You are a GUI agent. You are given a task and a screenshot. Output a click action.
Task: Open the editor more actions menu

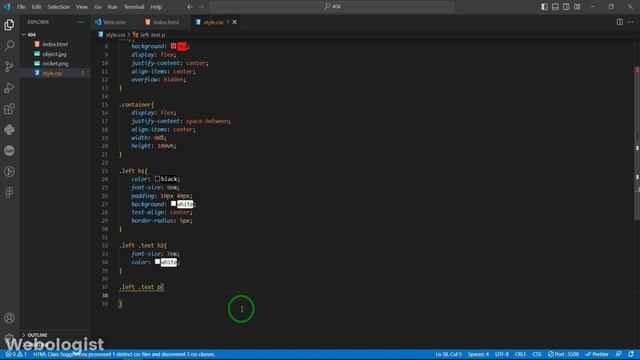pos(631,22)
